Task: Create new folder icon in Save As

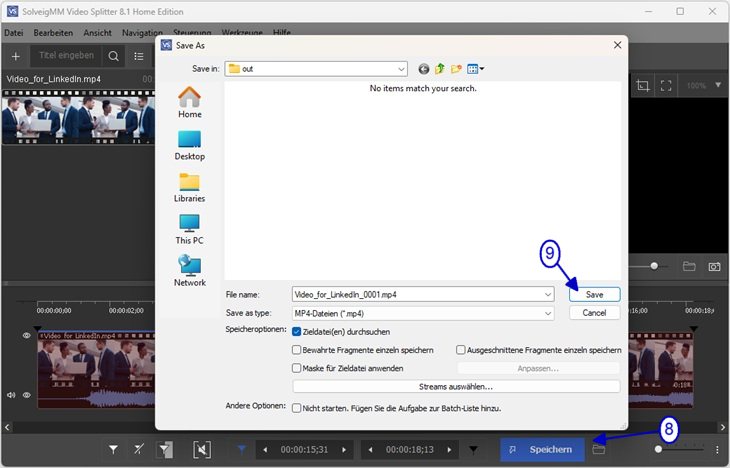Action: click(456, 69)
